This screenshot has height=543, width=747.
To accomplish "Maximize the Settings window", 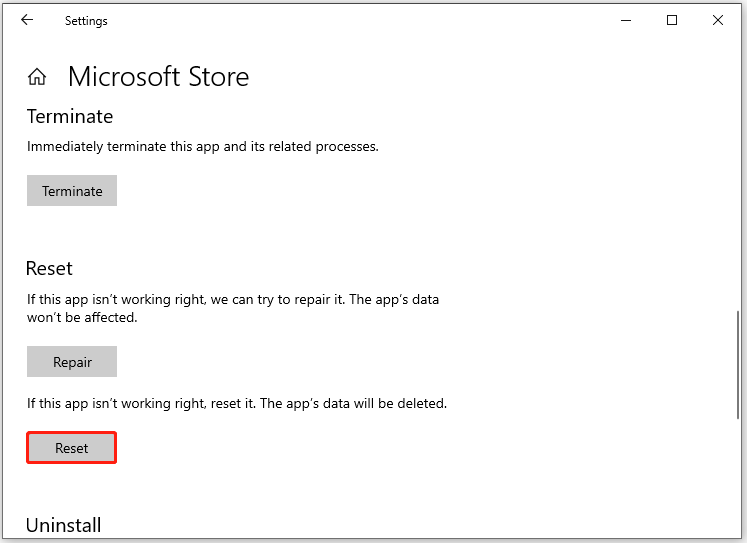I will [x=672, y=20].
